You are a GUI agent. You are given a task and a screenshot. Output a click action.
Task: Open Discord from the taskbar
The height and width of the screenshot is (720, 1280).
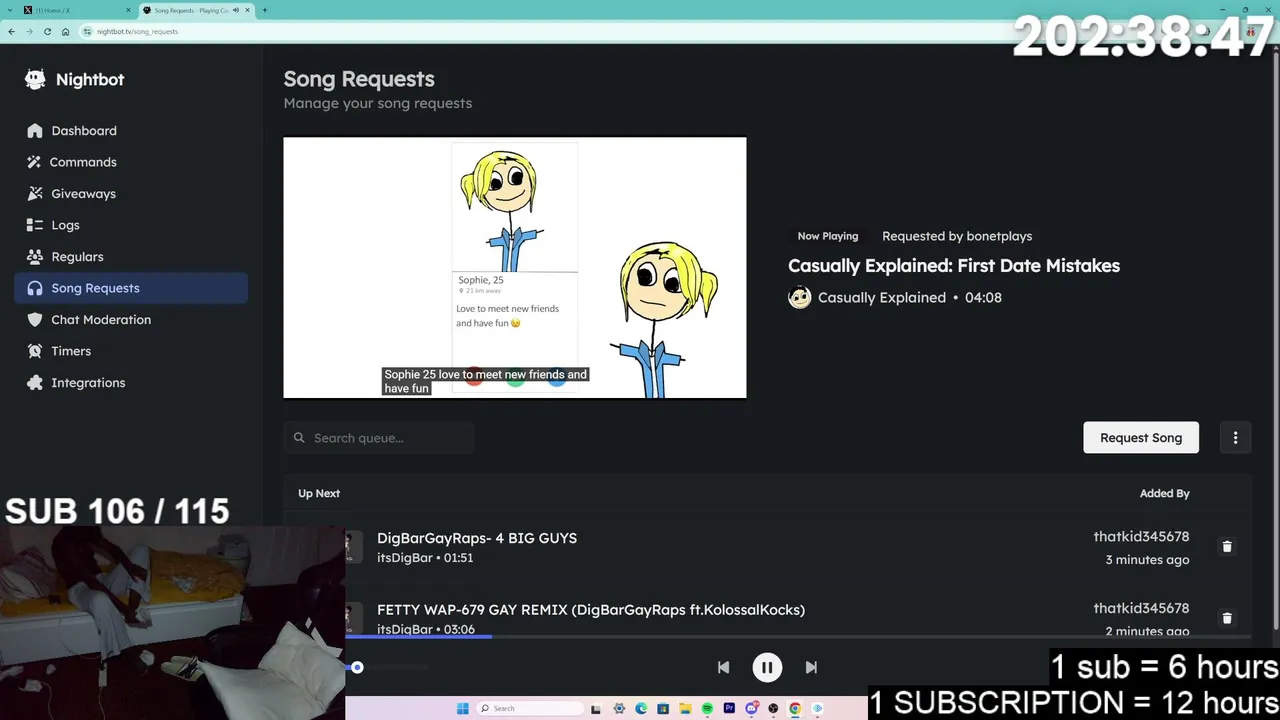click(751, 709)
